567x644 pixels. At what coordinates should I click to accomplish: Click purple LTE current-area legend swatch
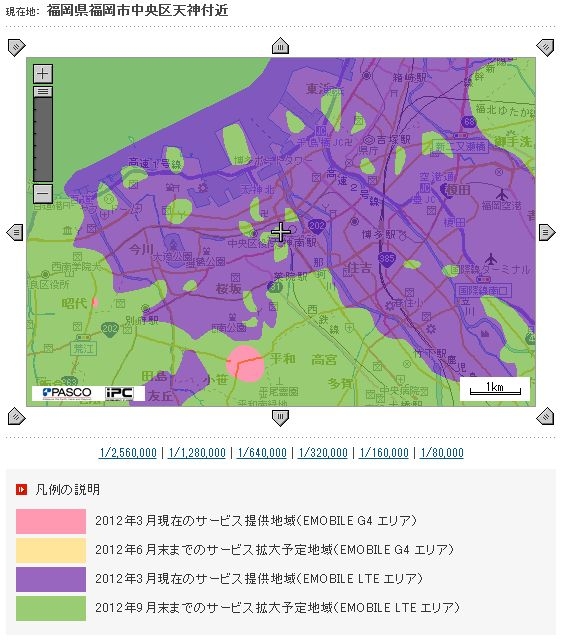coord(51,579)
